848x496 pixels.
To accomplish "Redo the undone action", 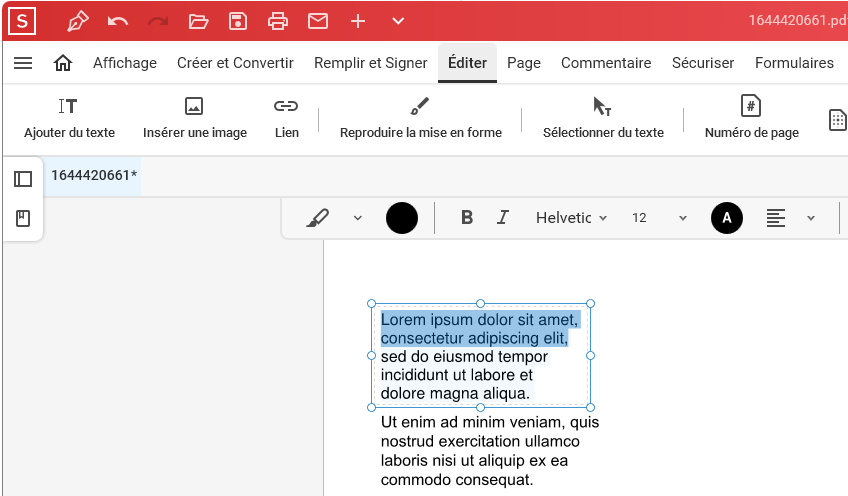I will pyautogui.click(x=158, y=21).
